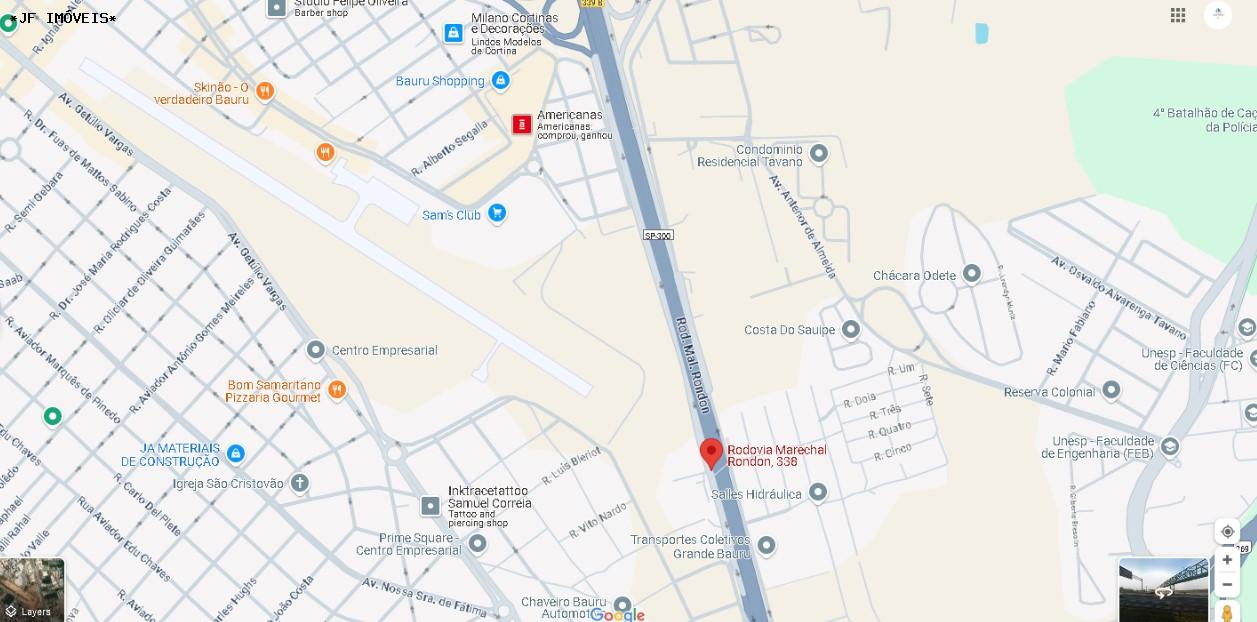
Task: Click the Milano Cortinas e Decorações shop icon
Action: 454,33
